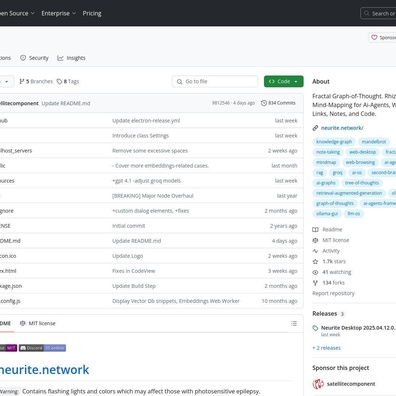Open the MIT license tab
Viewport: 396px width, 396px height.
pyautogui.click(x=38, y=323)
